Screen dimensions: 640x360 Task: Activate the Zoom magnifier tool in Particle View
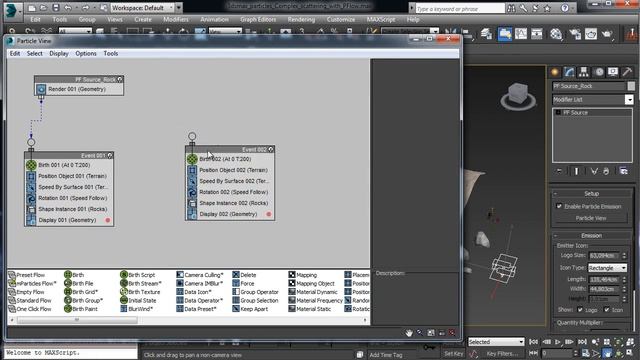click(x=420, y=333)
